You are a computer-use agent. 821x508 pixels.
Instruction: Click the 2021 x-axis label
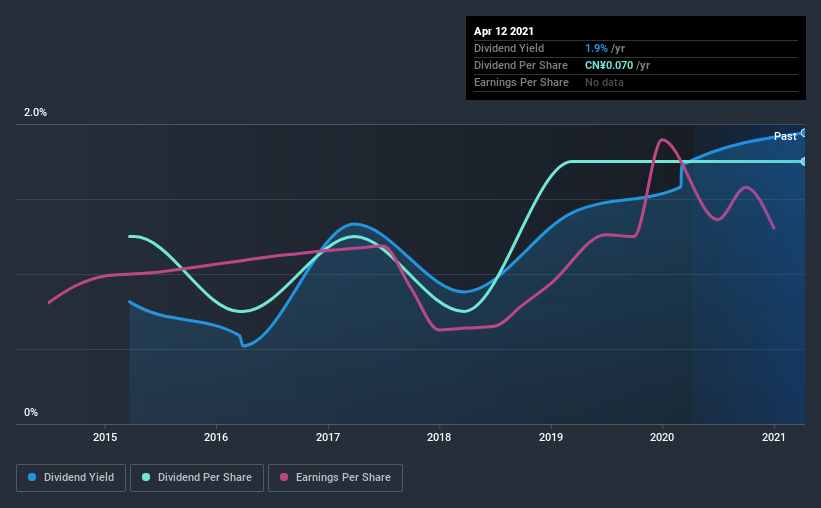pos(773,437)
